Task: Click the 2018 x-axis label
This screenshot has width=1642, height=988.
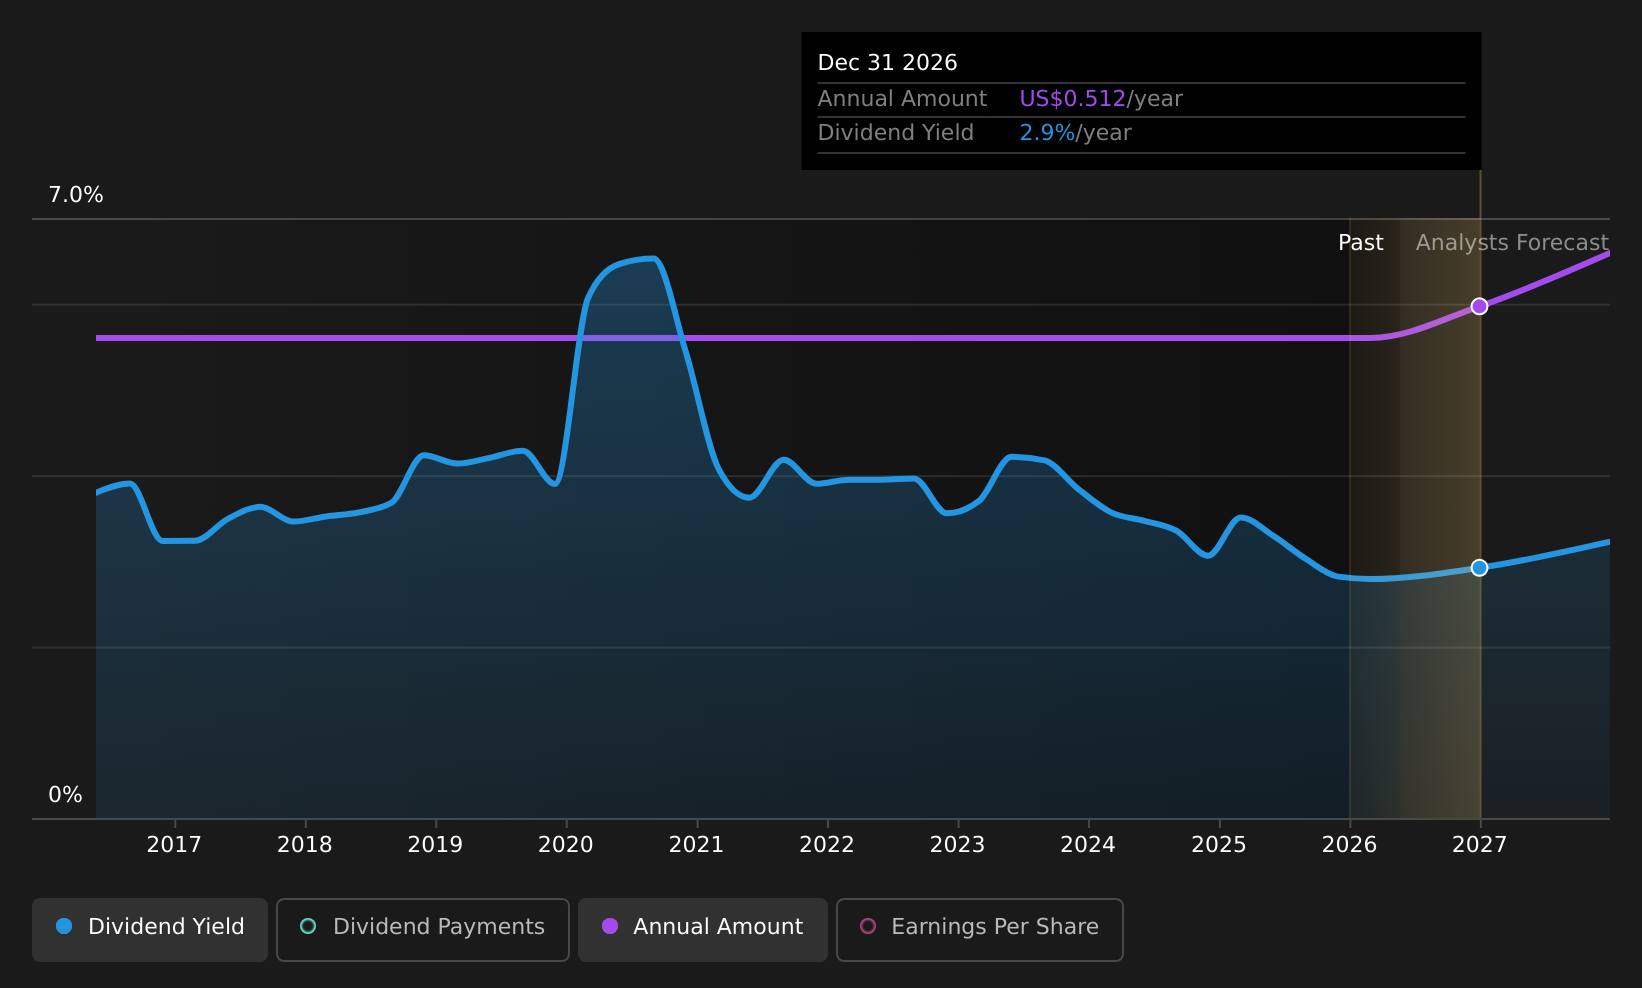Action: coord(305,845)
